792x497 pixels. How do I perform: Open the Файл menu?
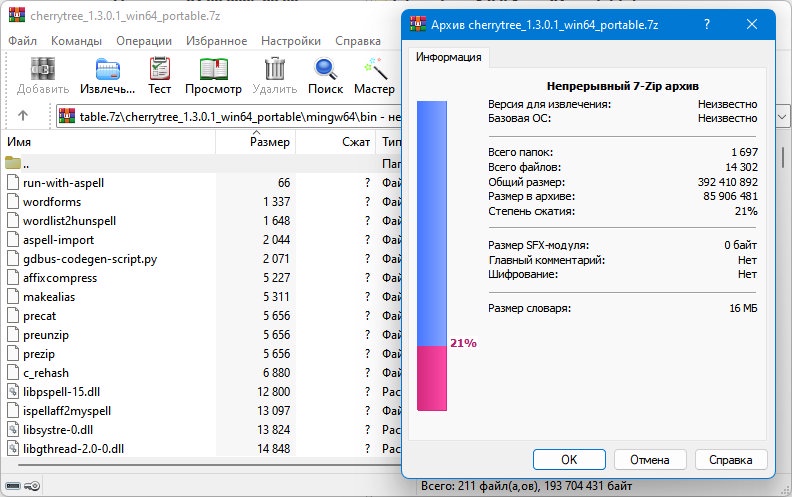pyautogui.click(x=22, y=41)
